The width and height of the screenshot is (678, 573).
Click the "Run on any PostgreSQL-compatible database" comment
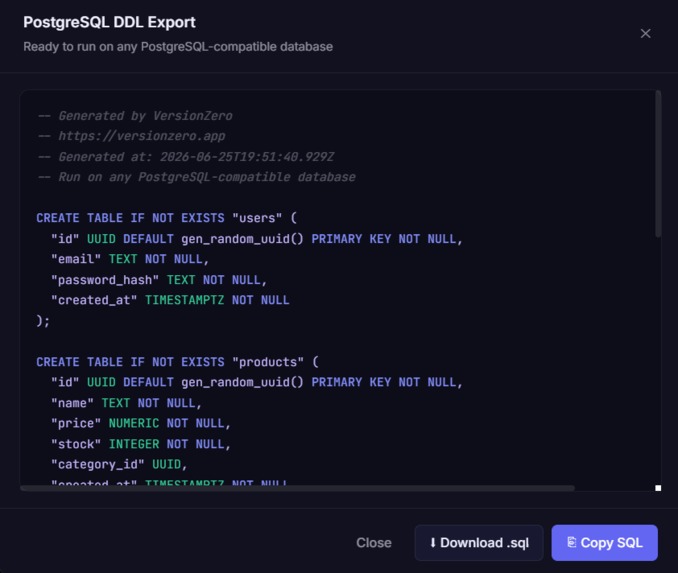(x=197, y=177)
